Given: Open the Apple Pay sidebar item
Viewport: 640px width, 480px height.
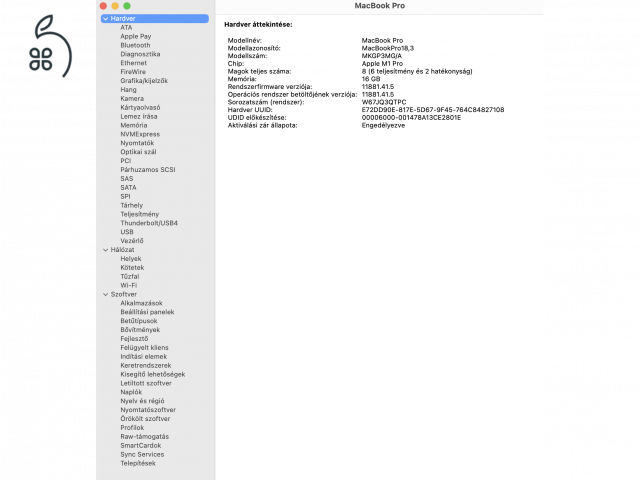Looking at the screenshot, I should (136, 36).
